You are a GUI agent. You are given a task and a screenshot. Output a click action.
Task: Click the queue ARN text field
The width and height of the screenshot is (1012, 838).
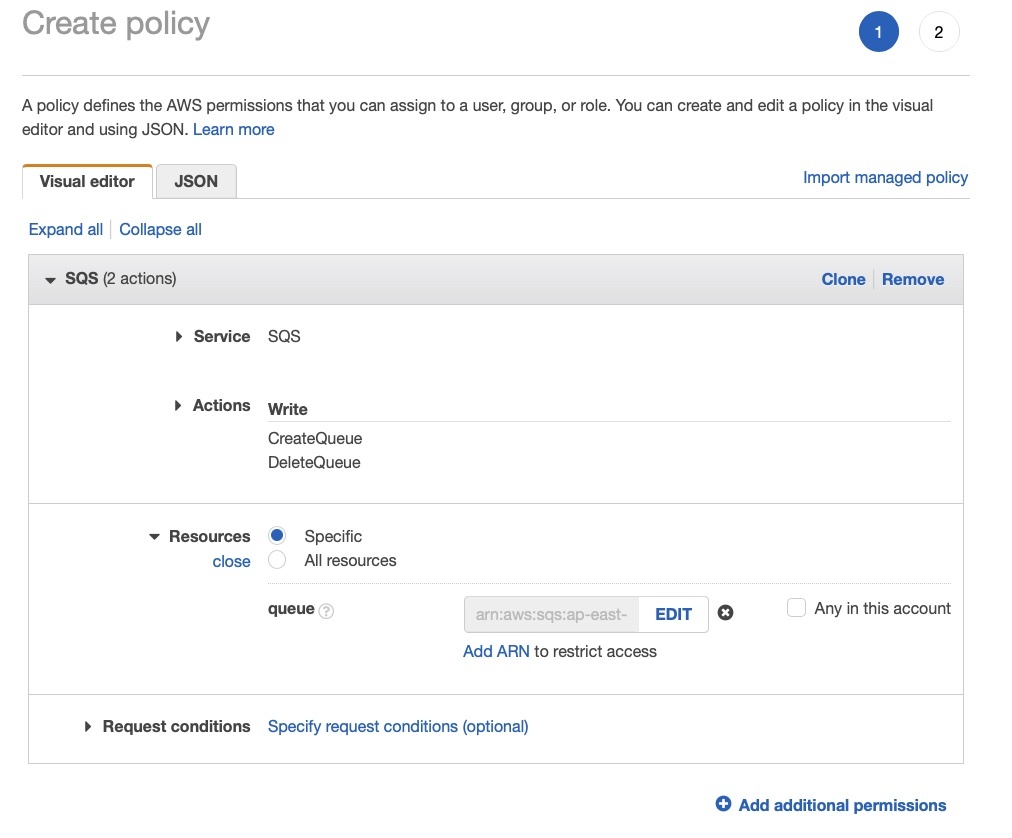(x=552, y=614)
